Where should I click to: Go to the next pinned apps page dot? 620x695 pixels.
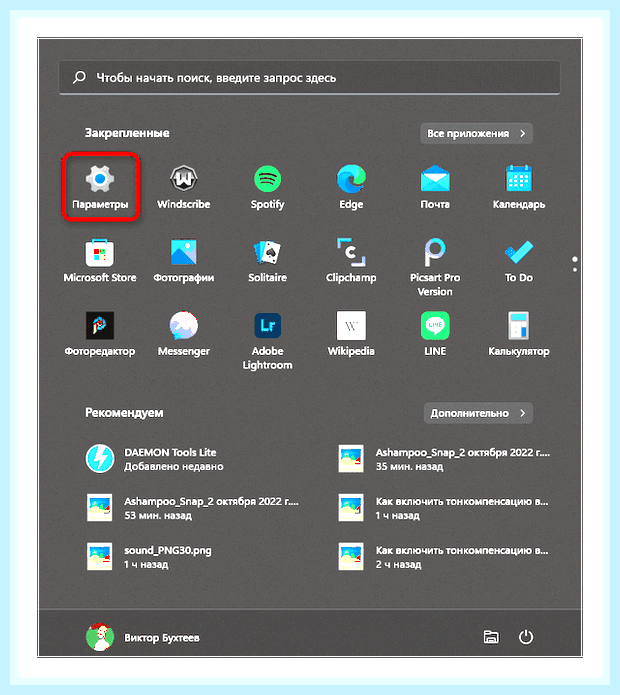(575, 269)
